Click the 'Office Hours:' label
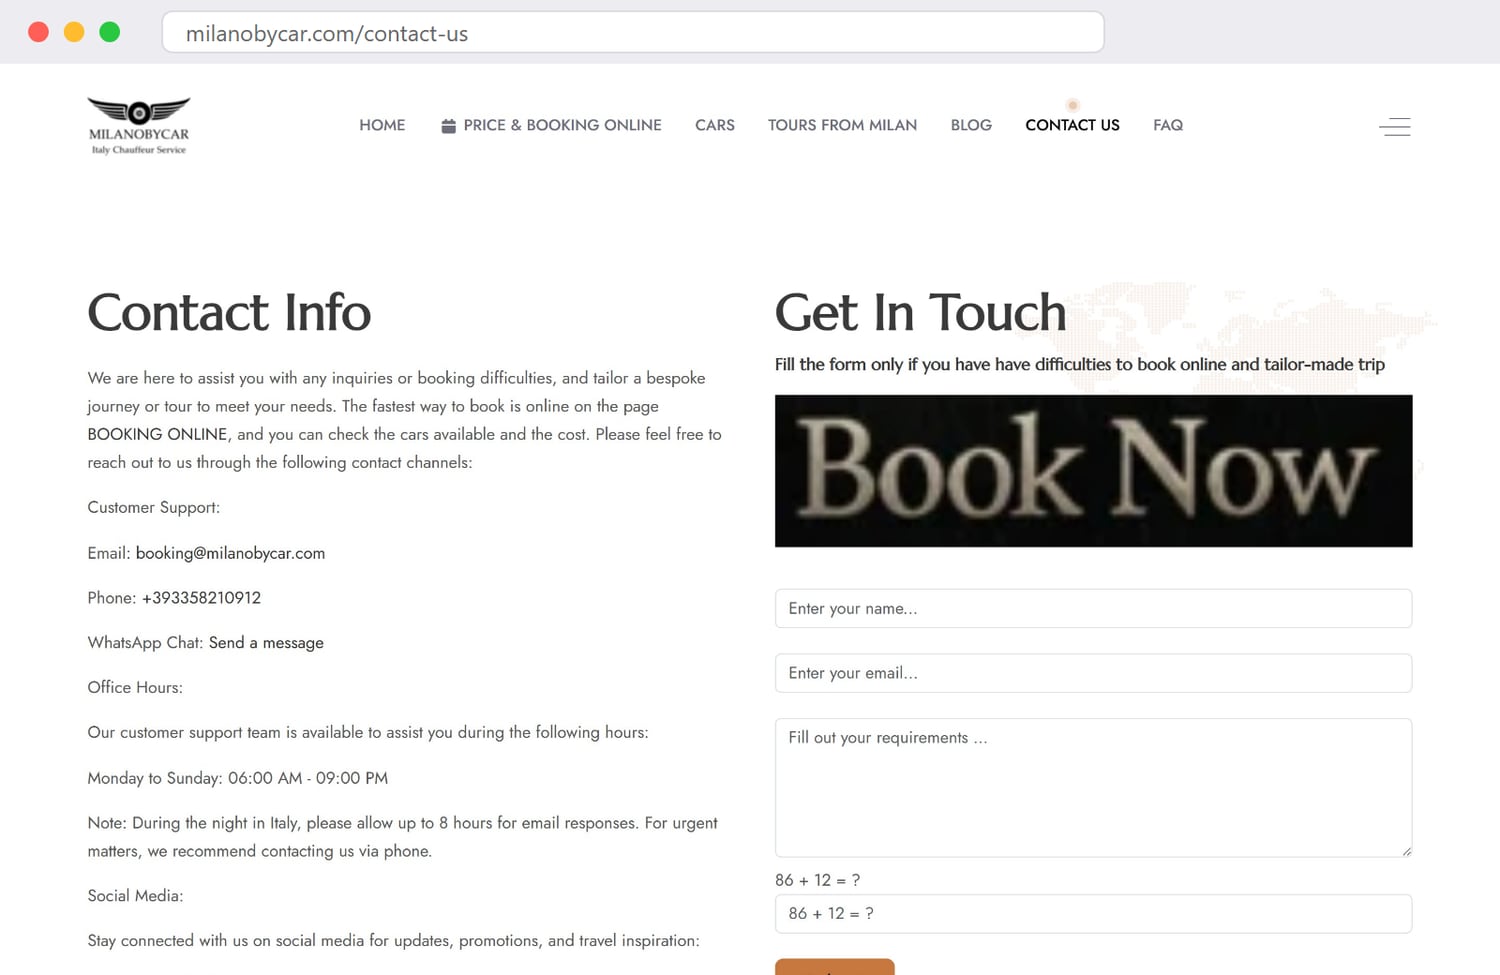The height and width of the screenshot is (975, 1500). pos(135,688)
